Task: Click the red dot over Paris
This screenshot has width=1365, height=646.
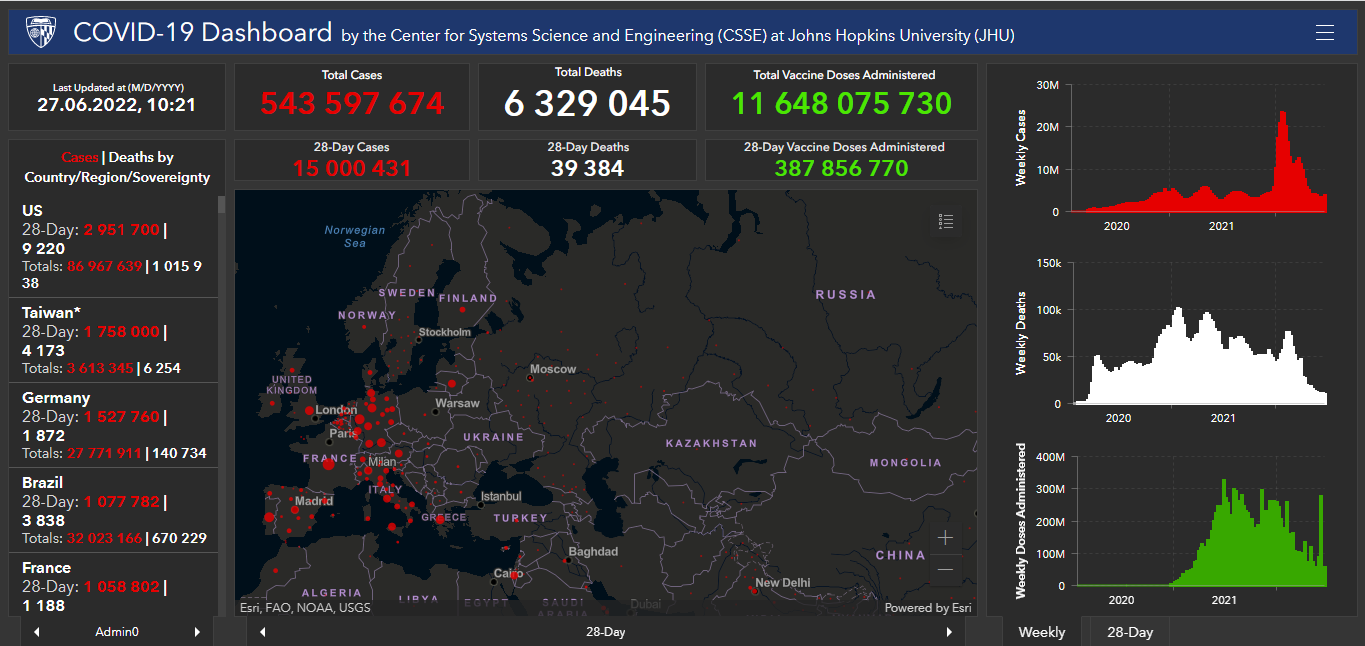Action: (359, 420)
